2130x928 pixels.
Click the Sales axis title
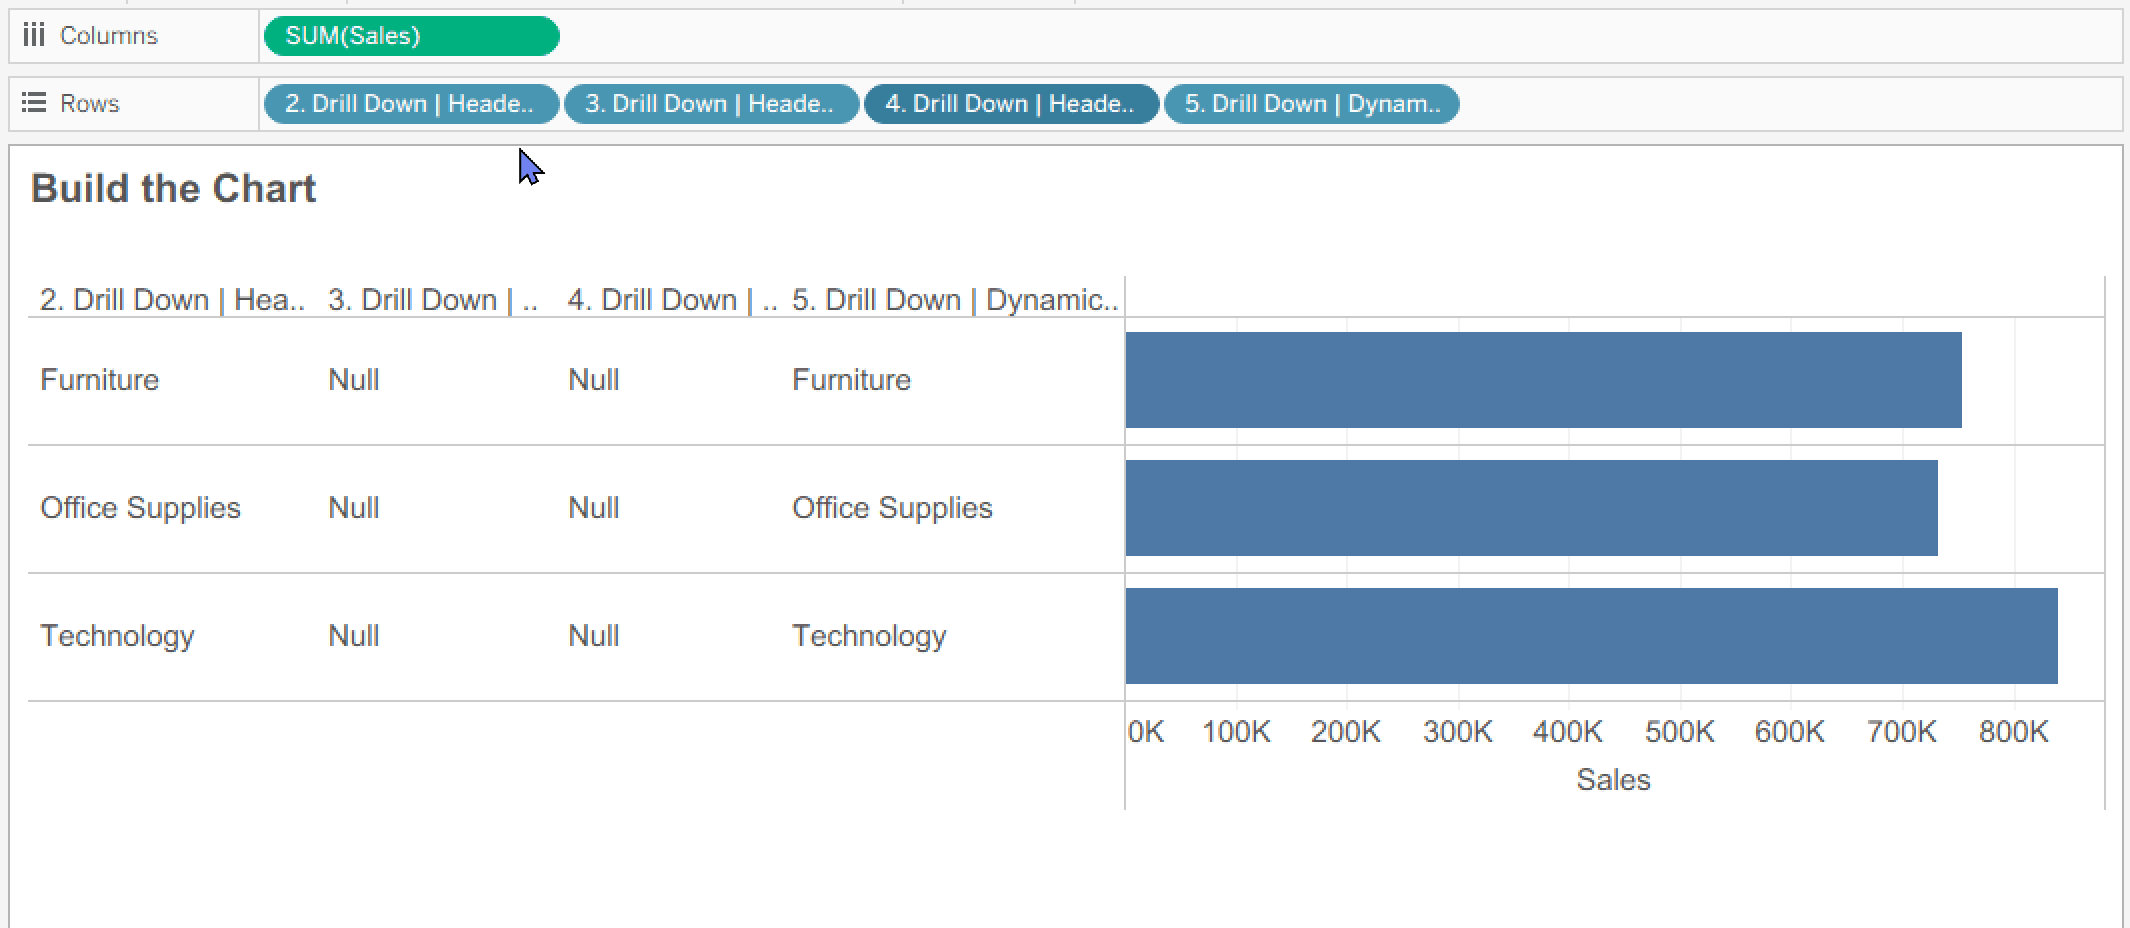coord(1613,780)
